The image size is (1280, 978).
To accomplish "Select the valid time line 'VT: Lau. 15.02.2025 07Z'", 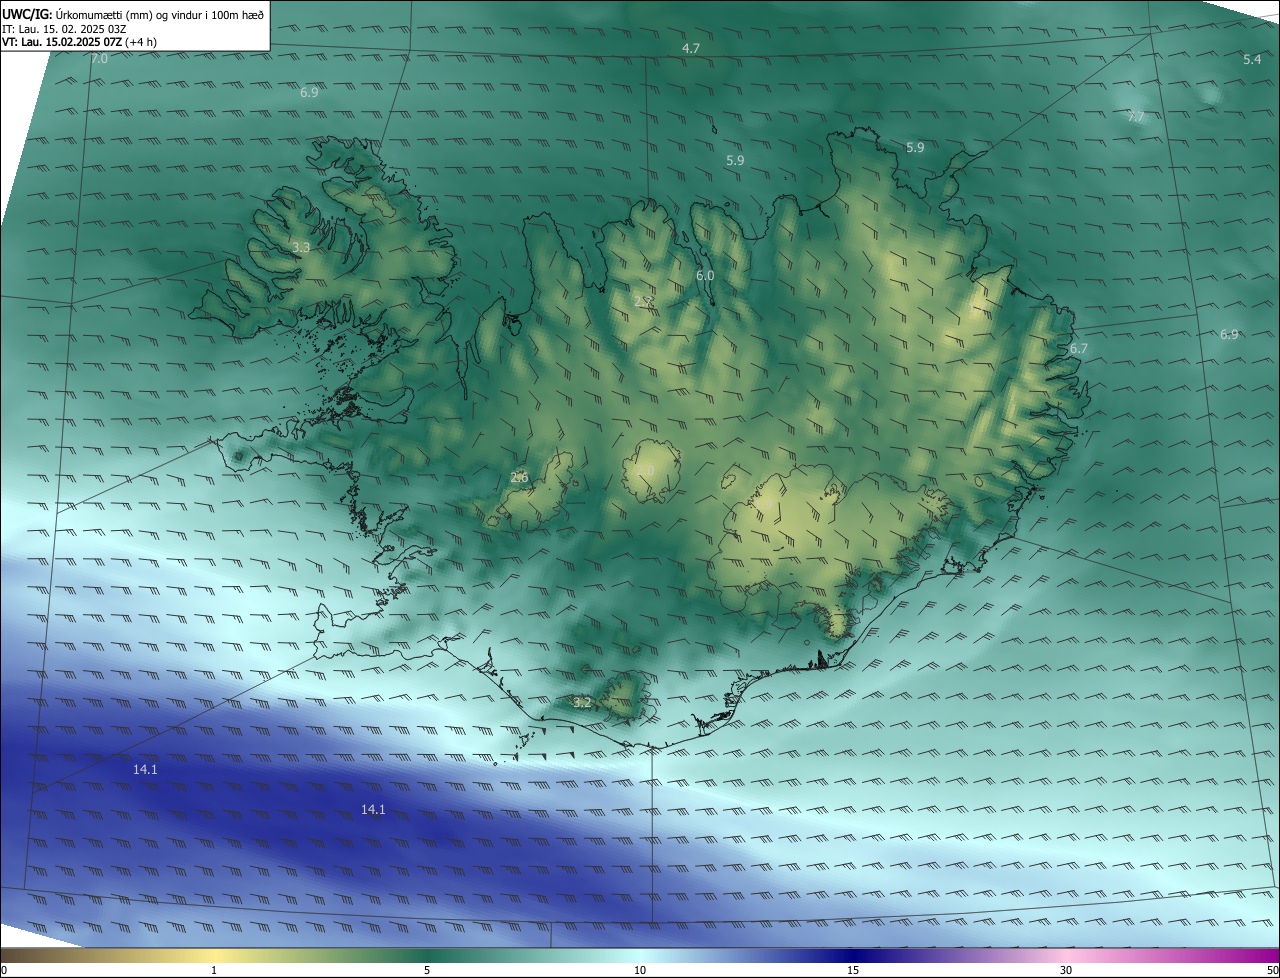I will [x=63, y=43].
